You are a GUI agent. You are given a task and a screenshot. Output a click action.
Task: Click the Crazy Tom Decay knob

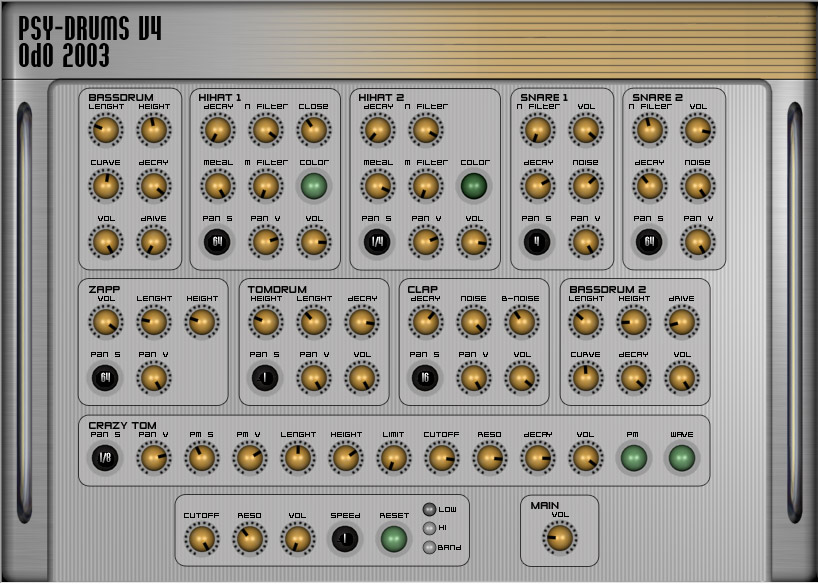[537, 458]
